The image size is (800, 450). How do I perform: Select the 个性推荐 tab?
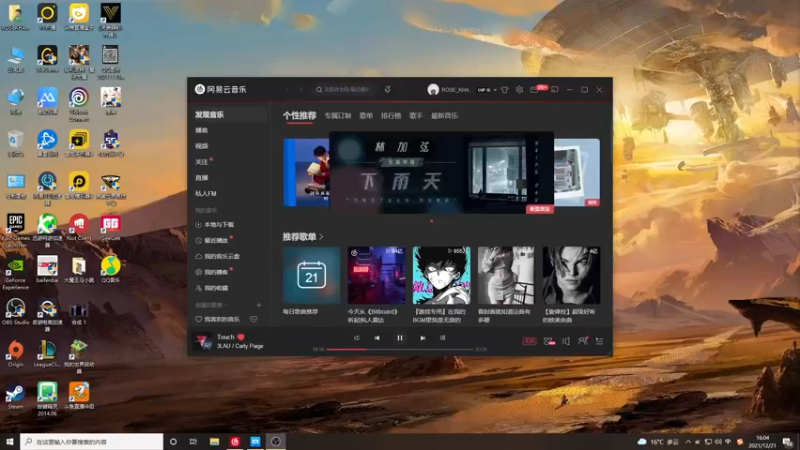click(x=299, y=116)
